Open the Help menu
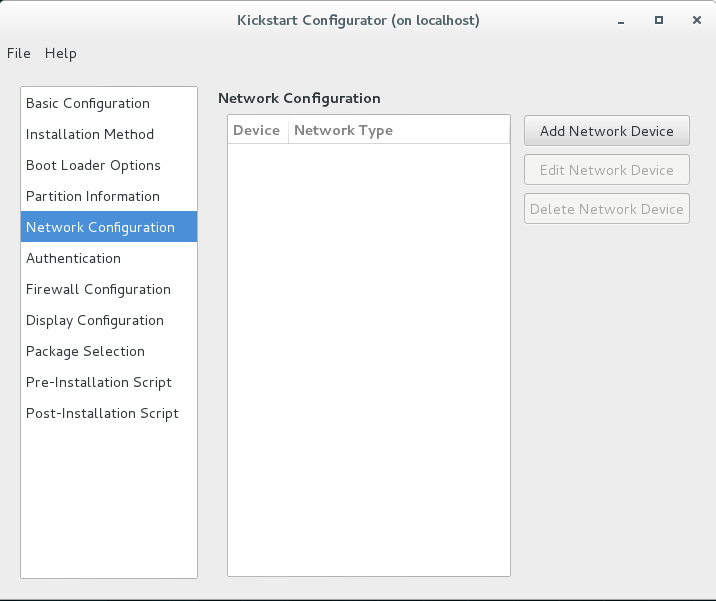 click(x=61, y=53)
